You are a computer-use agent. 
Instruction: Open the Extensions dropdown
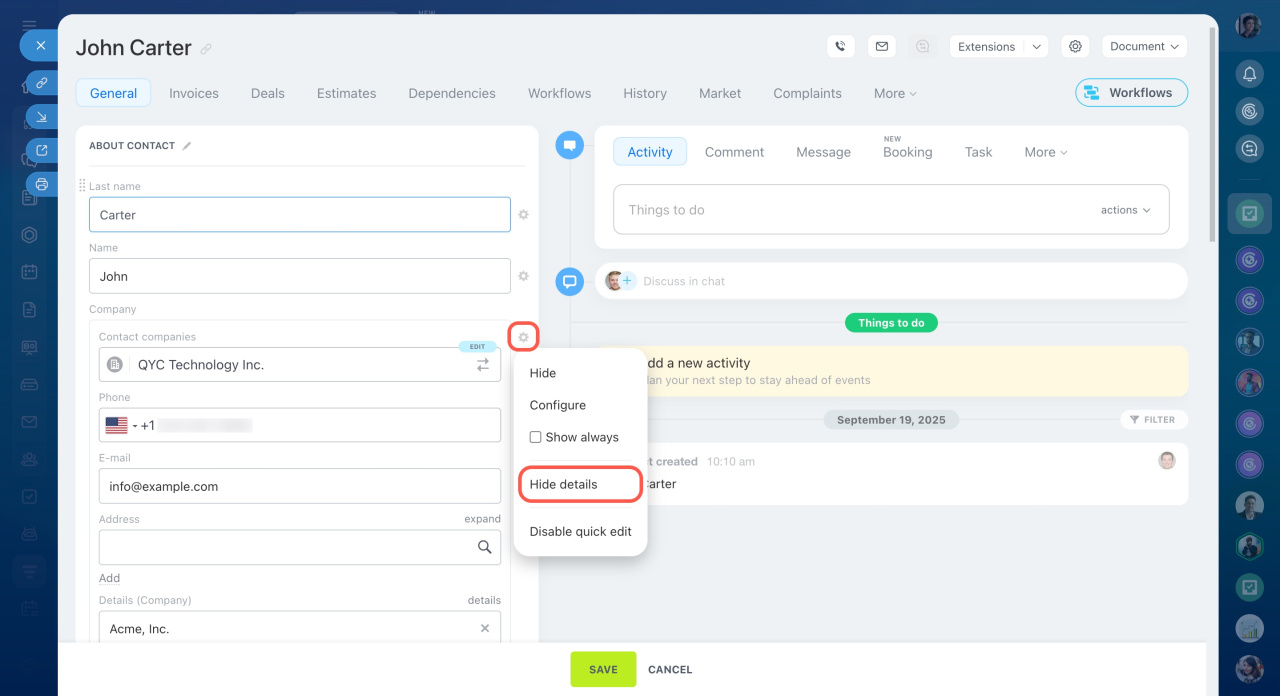[x=997, y=46]
